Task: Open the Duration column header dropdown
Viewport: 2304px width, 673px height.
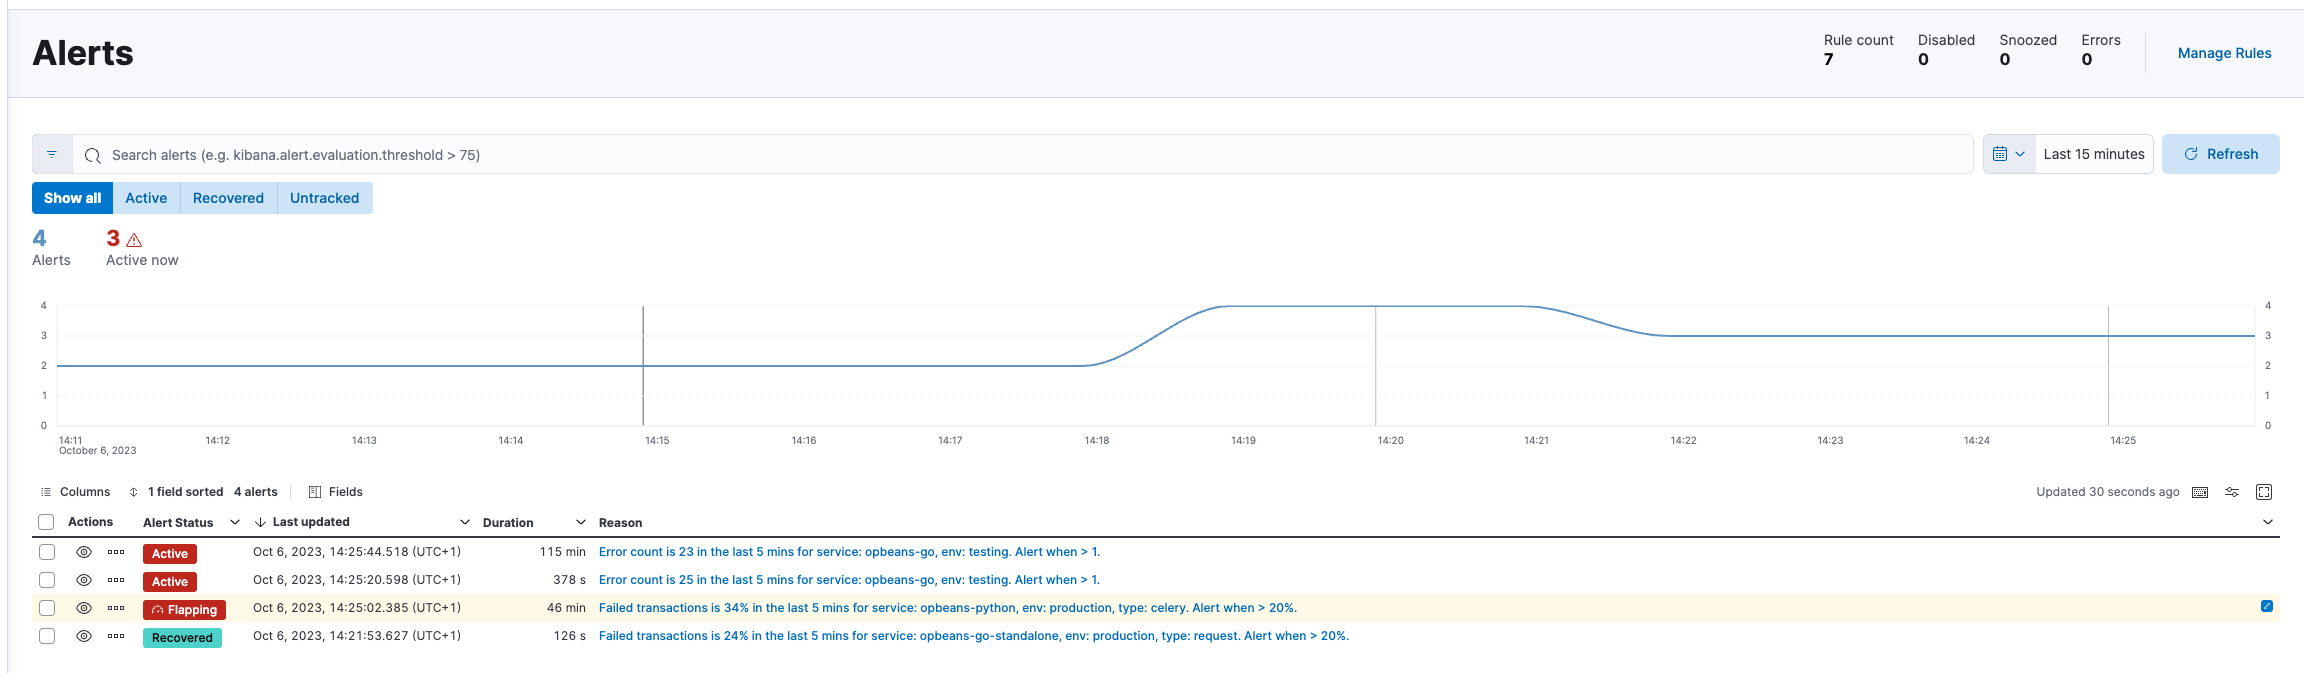Action: [580, 522]
